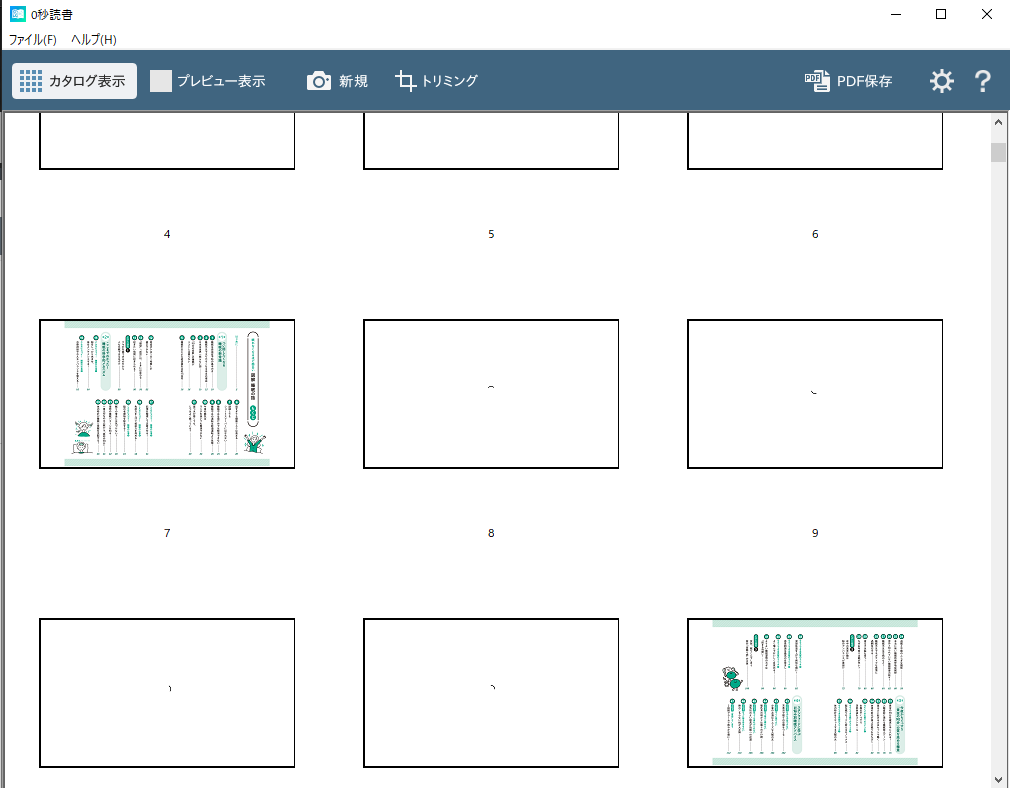Click the scrollbar up arrow

pyautogui.click(x=998, y=122)
